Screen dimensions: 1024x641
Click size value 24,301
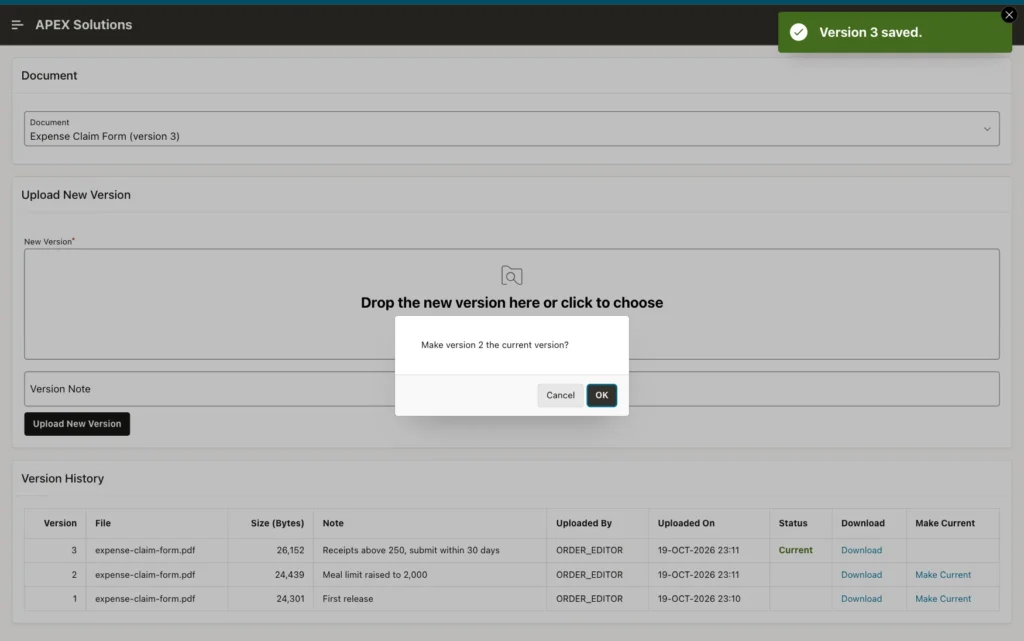(x=290, y=599)
